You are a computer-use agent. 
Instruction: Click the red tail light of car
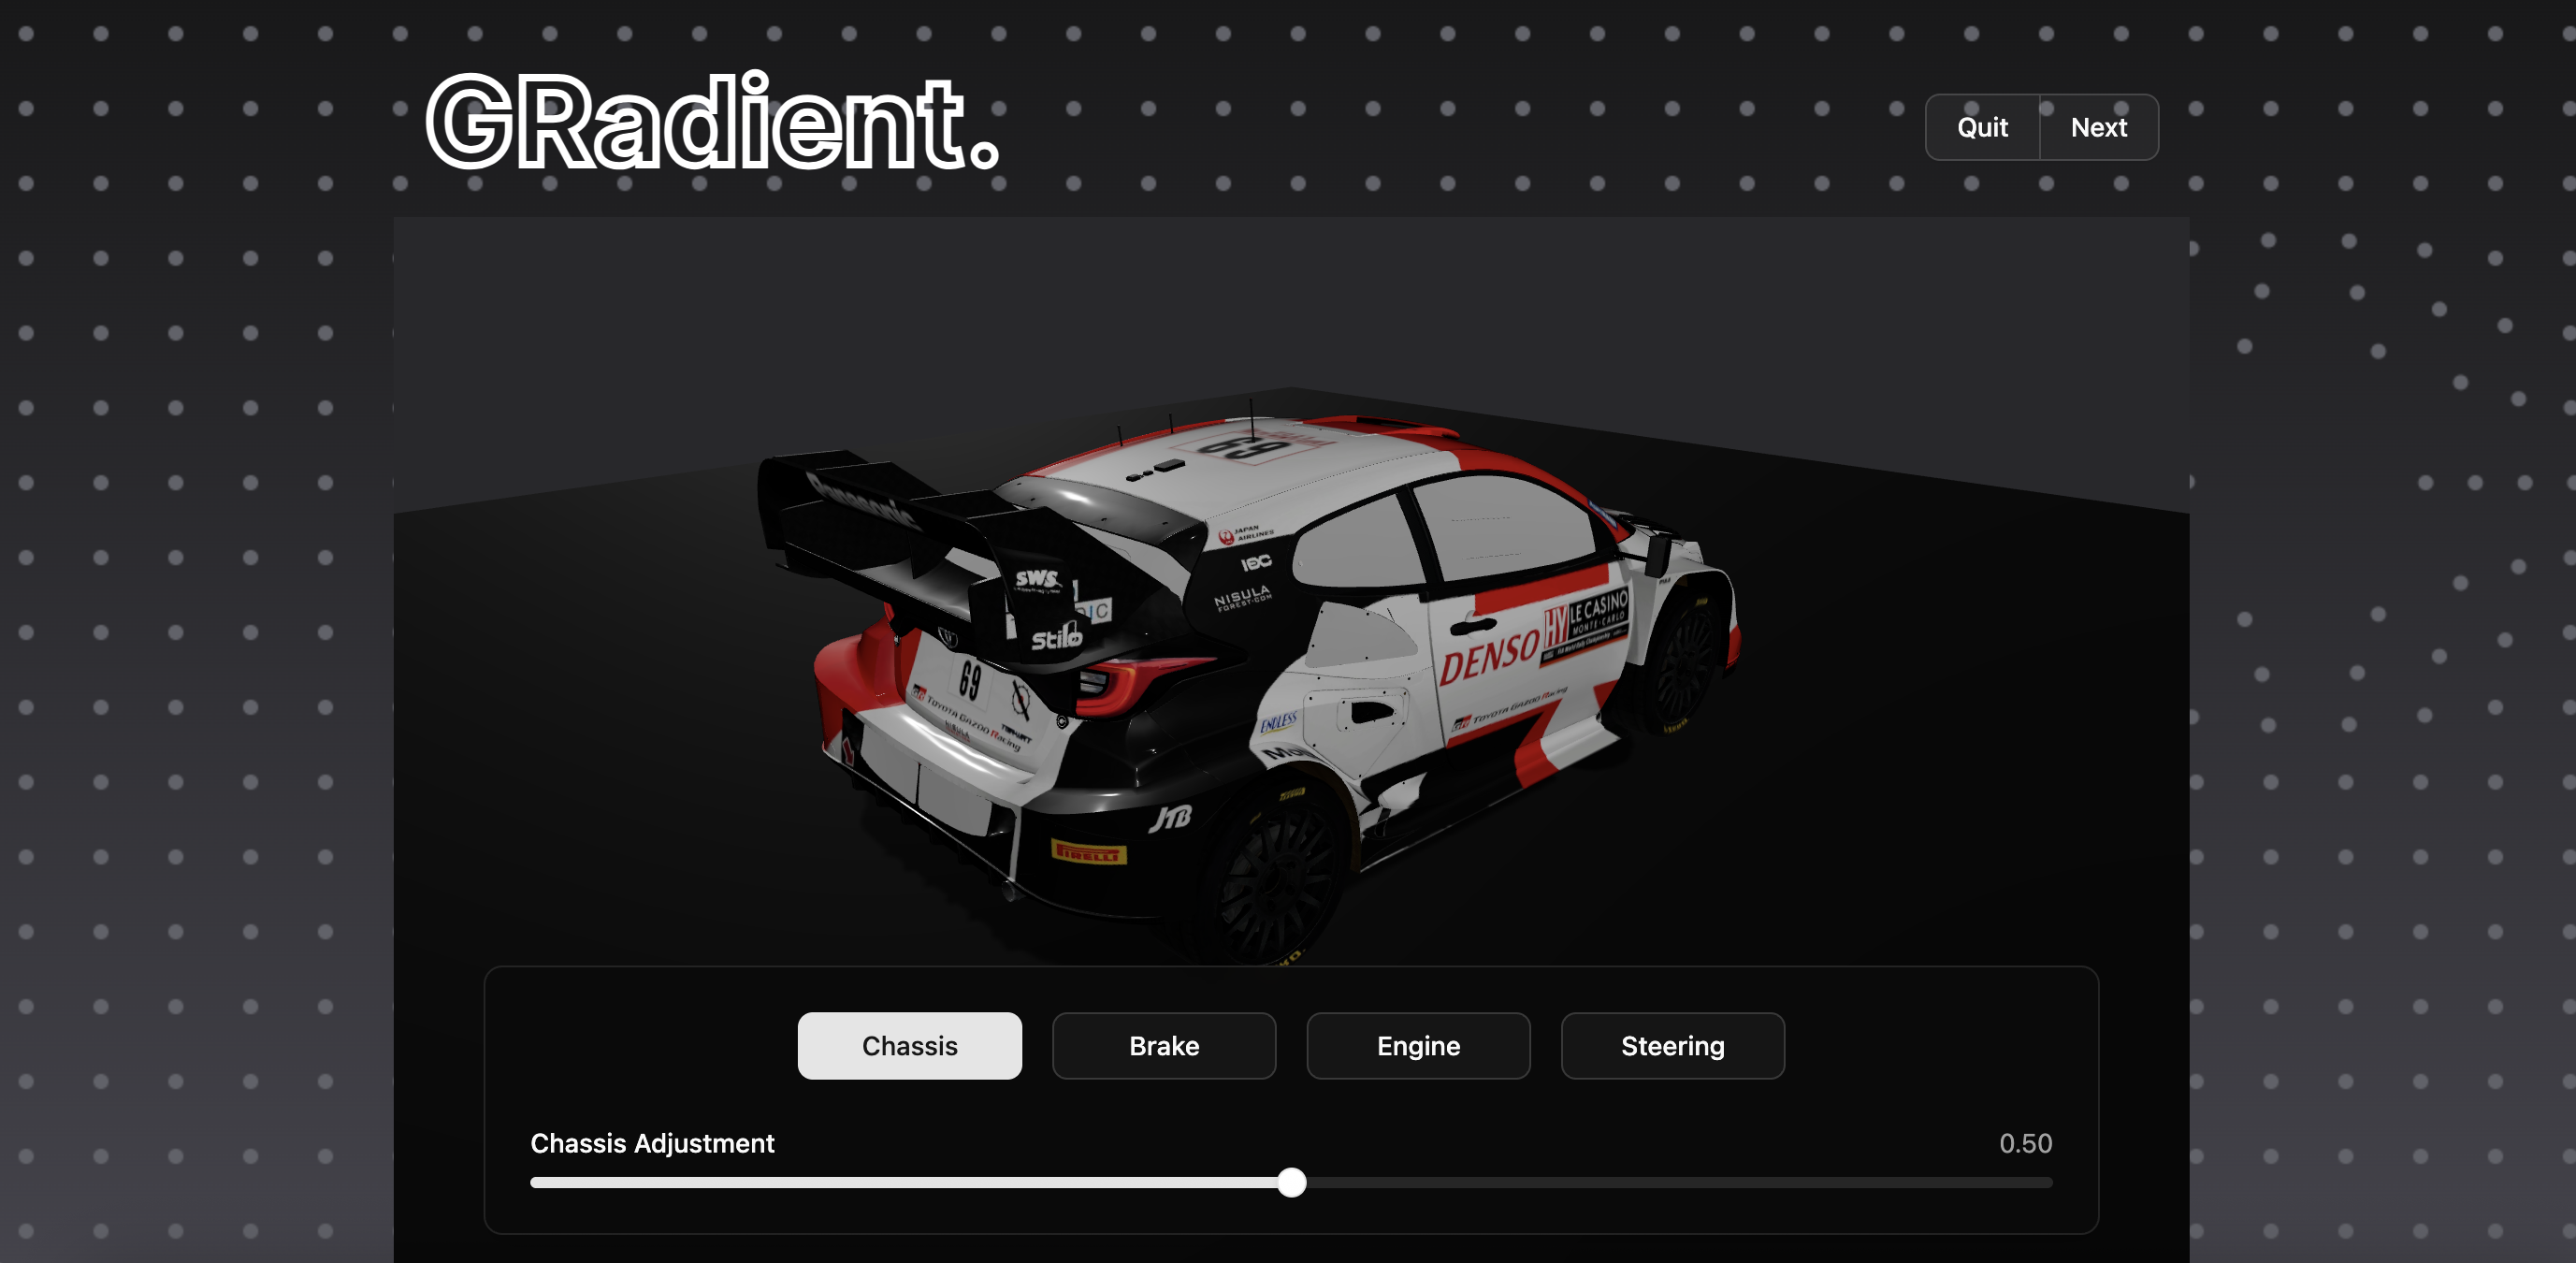coord(1135,680)
